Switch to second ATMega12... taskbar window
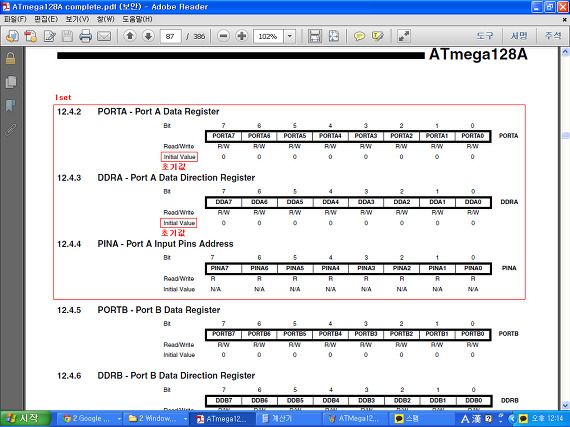The image size is (570, 427). point(354,419)
